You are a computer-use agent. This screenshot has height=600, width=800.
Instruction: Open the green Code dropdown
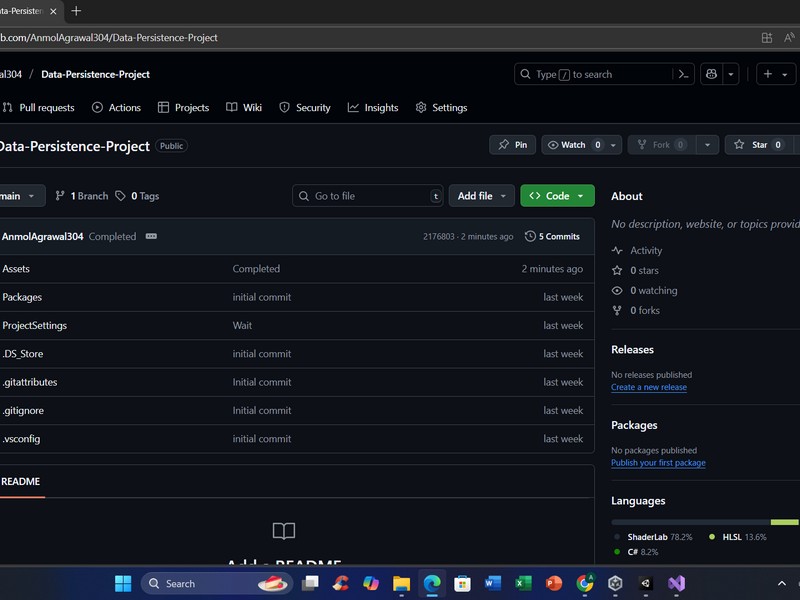pyautogui.click(x=557, y=196)
